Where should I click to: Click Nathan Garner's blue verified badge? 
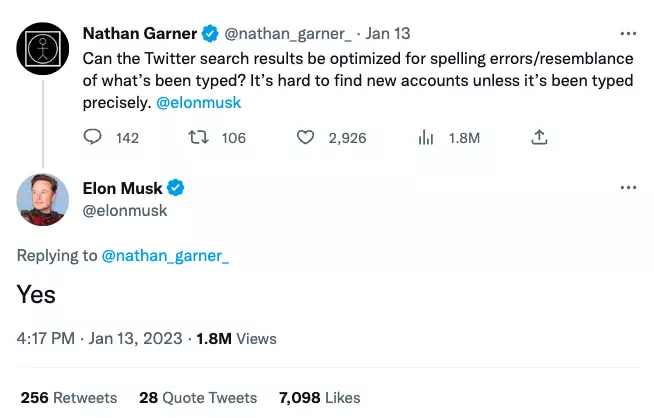[210, 33]
